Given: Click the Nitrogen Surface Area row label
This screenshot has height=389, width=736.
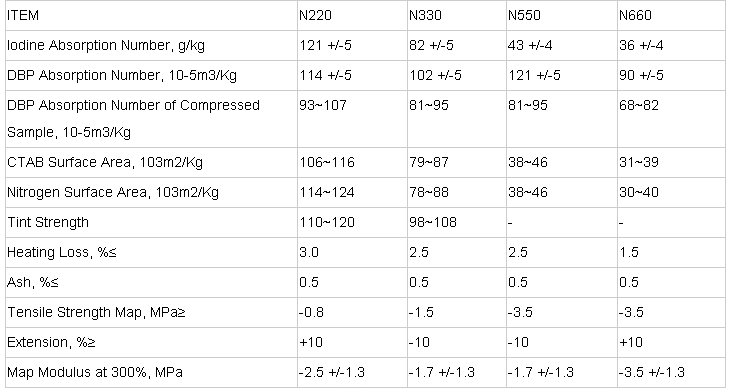Looking at the screenshot, I should click(x=113, y=192).
